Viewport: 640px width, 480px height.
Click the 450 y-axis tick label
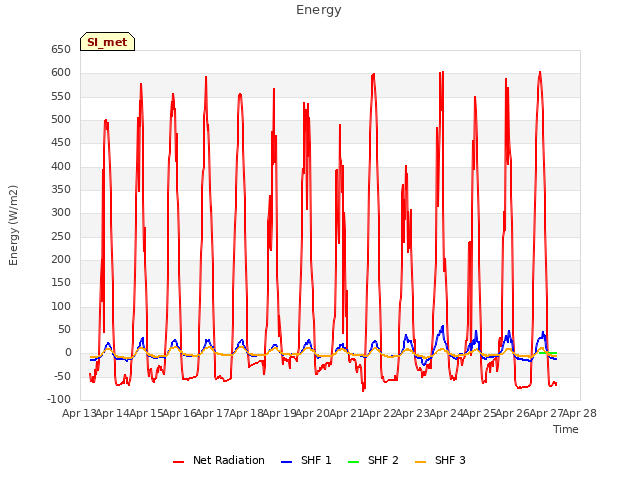[61, 143]
